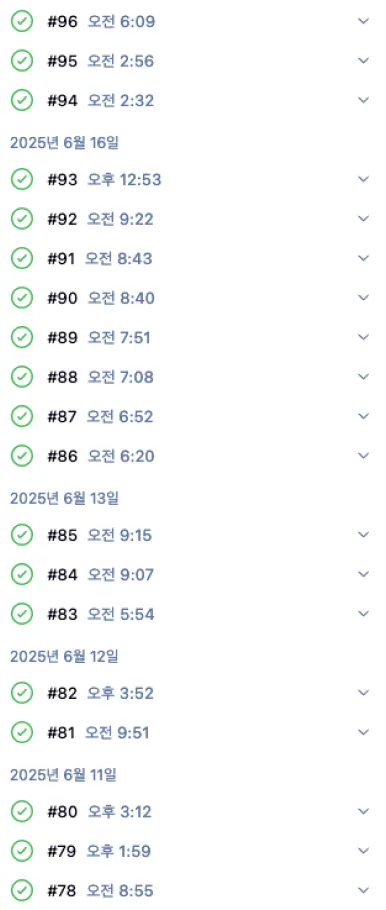
Task: Open the chevron menu of build #92
Action: [364, 219]
